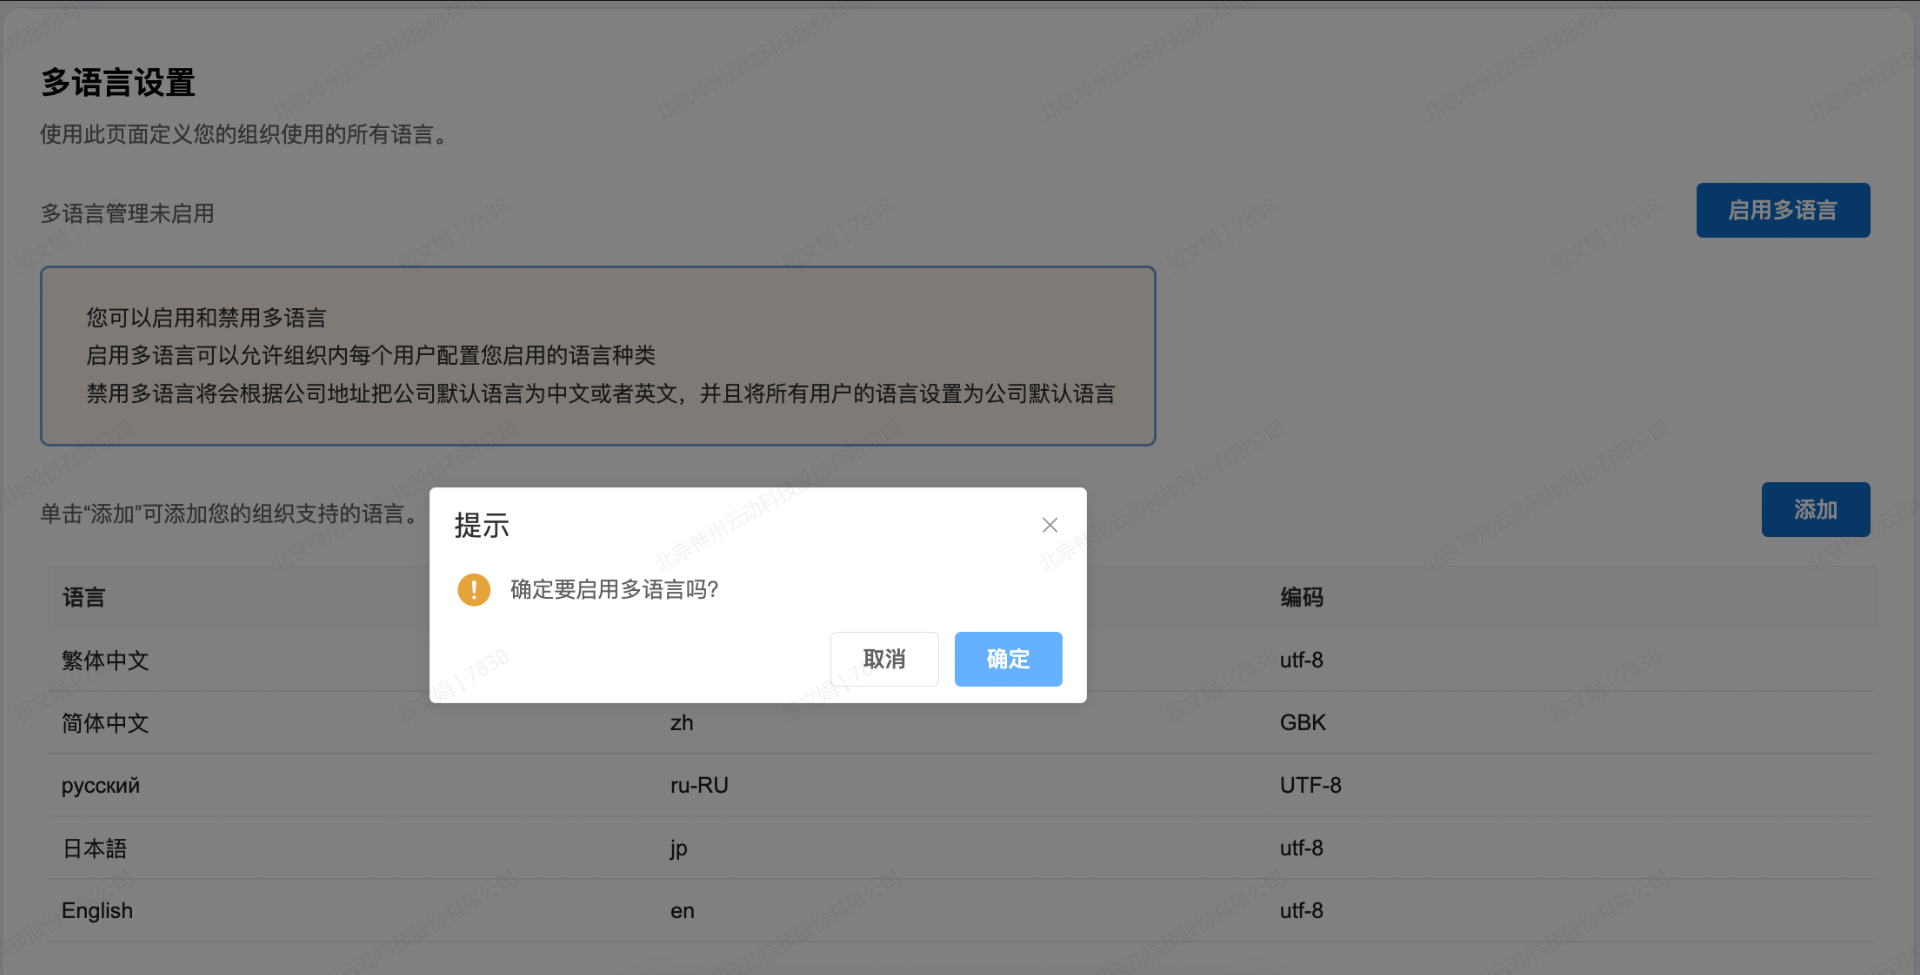
Task: Select the 简体中文 language row
Action: coord(105,723)
